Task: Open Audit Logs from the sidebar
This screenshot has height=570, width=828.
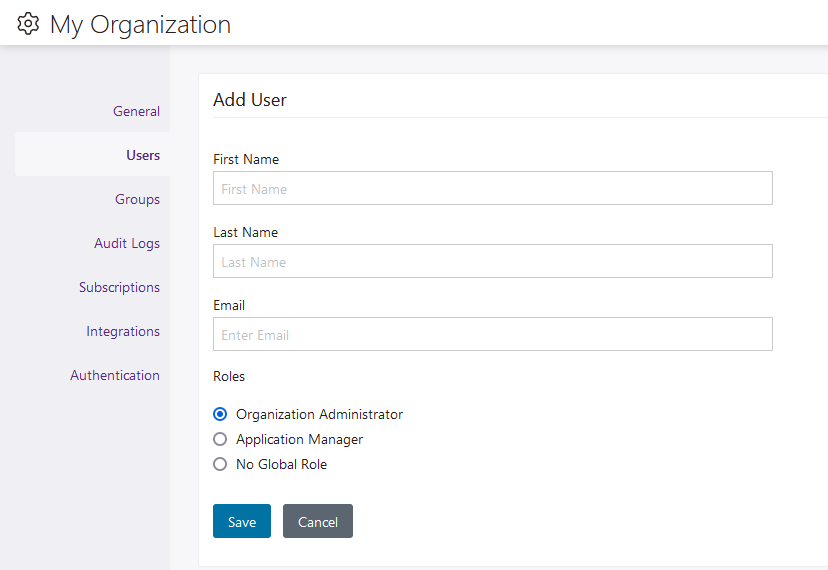Action: pos(127,243)
